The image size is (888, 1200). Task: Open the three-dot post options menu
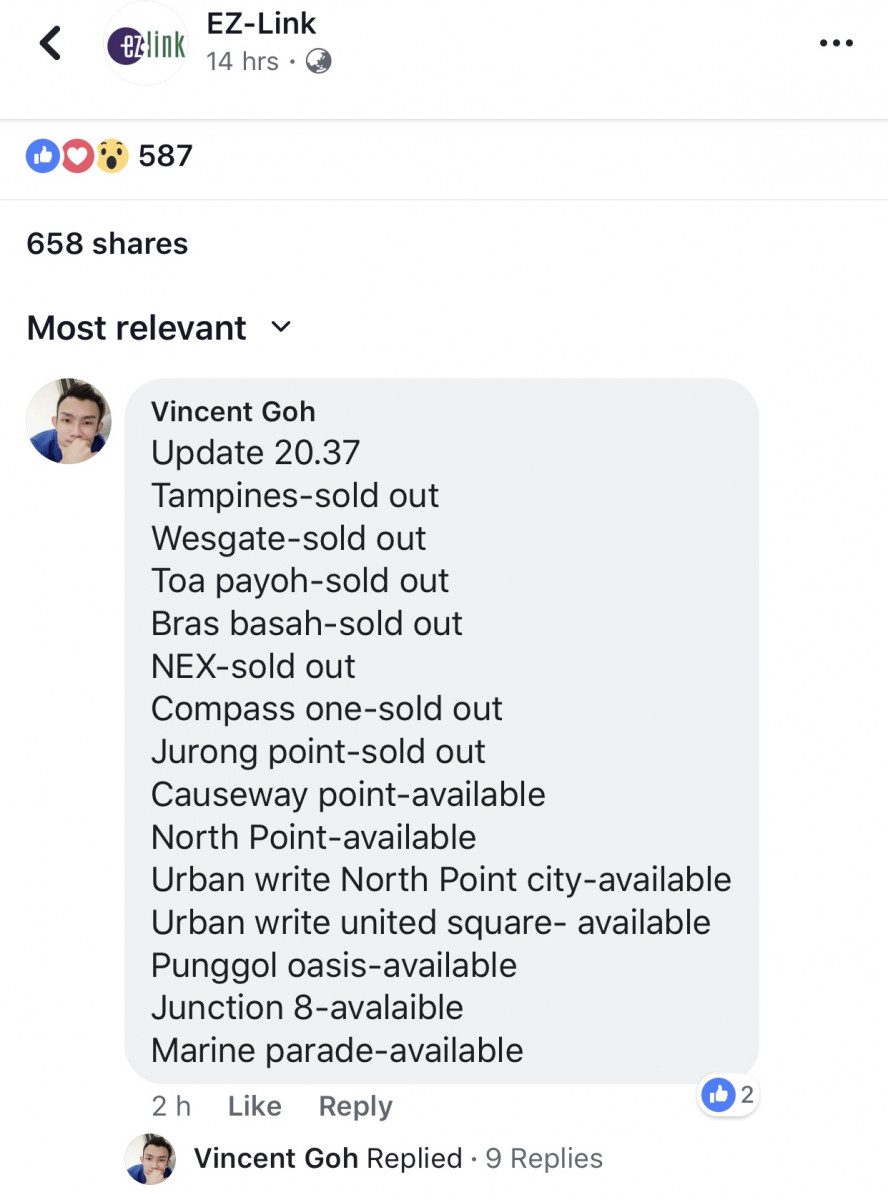point(835,43)
